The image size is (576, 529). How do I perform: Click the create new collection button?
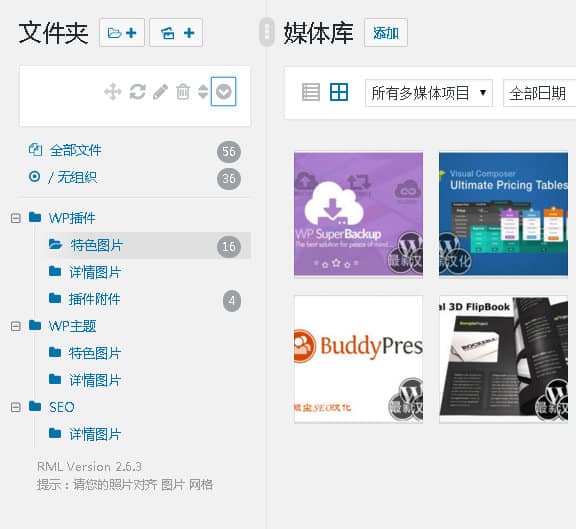(176, 33)
